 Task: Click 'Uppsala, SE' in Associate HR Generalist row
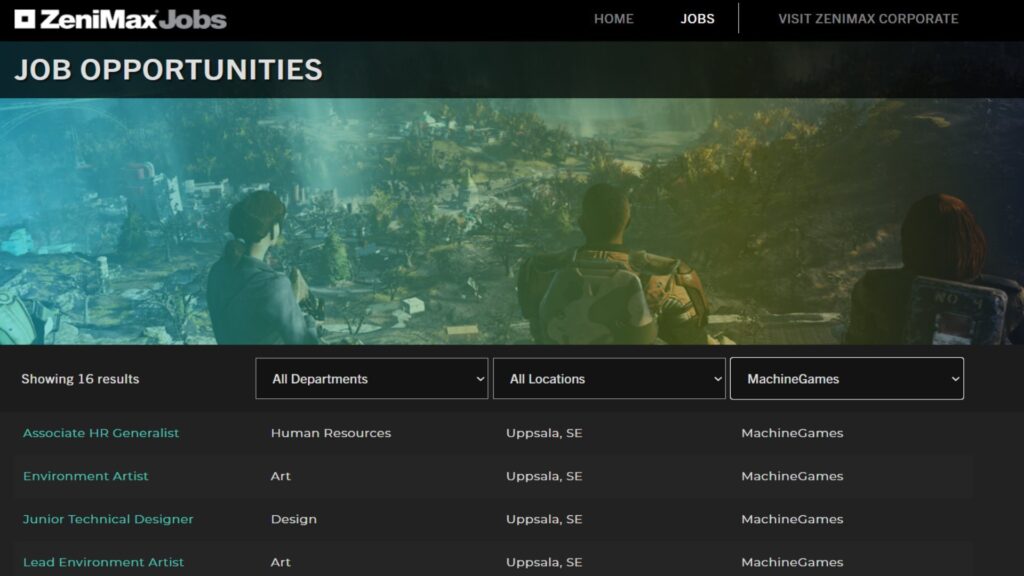point(544,433)
